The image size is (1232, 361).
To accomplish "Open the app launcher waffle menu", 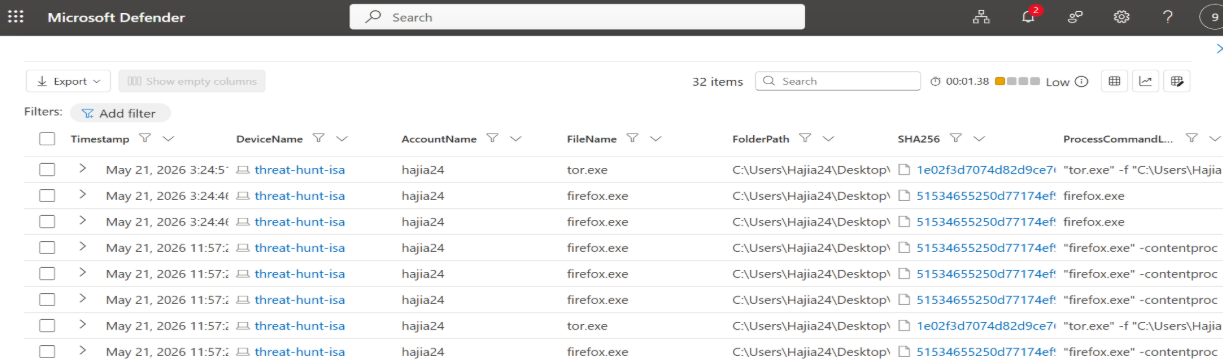I will 16,17.
